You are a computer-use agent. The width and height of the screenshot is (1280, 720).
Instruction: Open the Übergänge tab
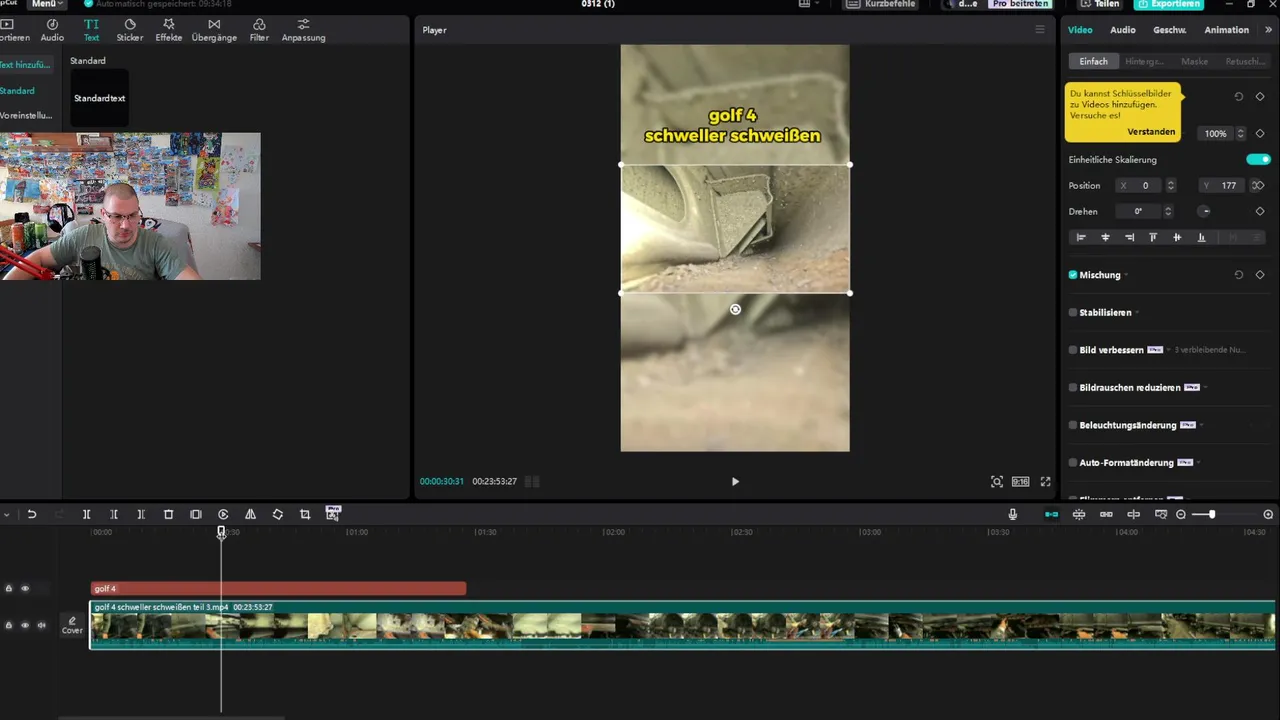(214, 30)
